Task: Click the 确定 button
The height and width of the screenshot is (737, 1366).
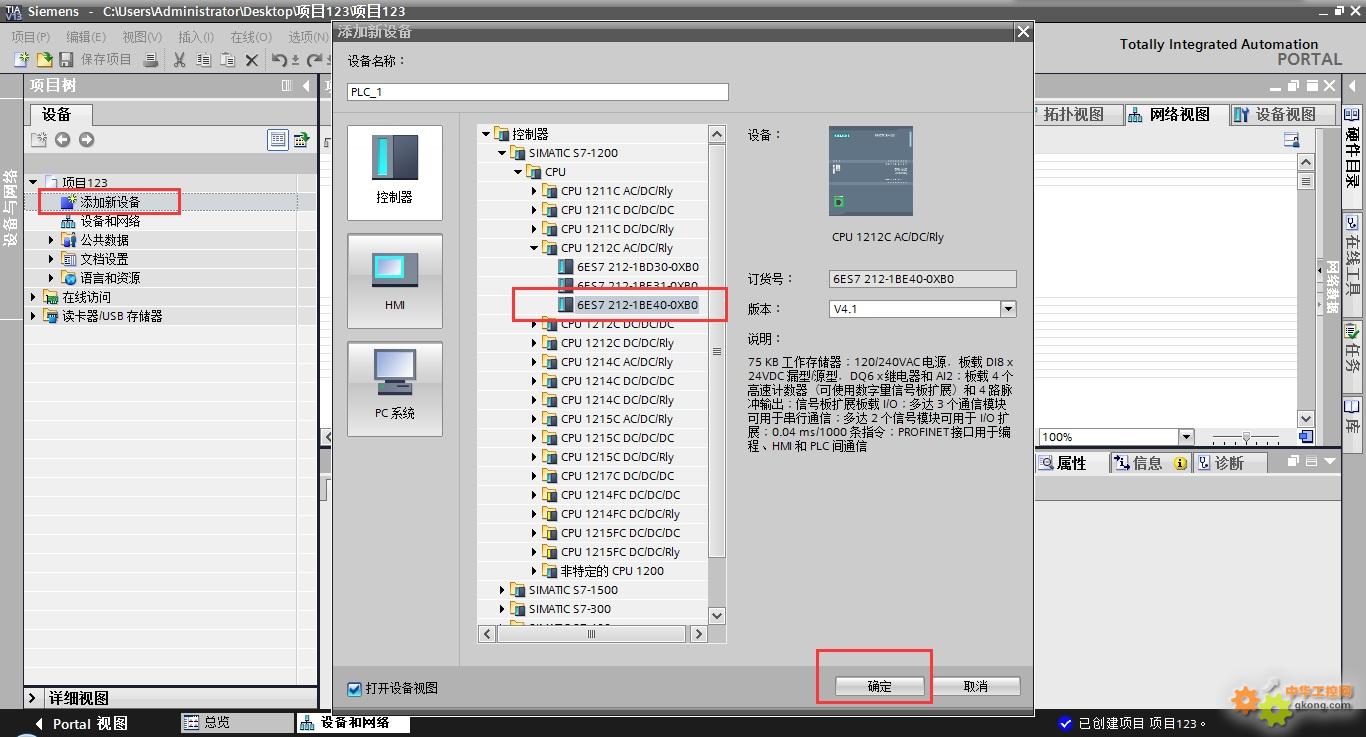Action: 879,686
